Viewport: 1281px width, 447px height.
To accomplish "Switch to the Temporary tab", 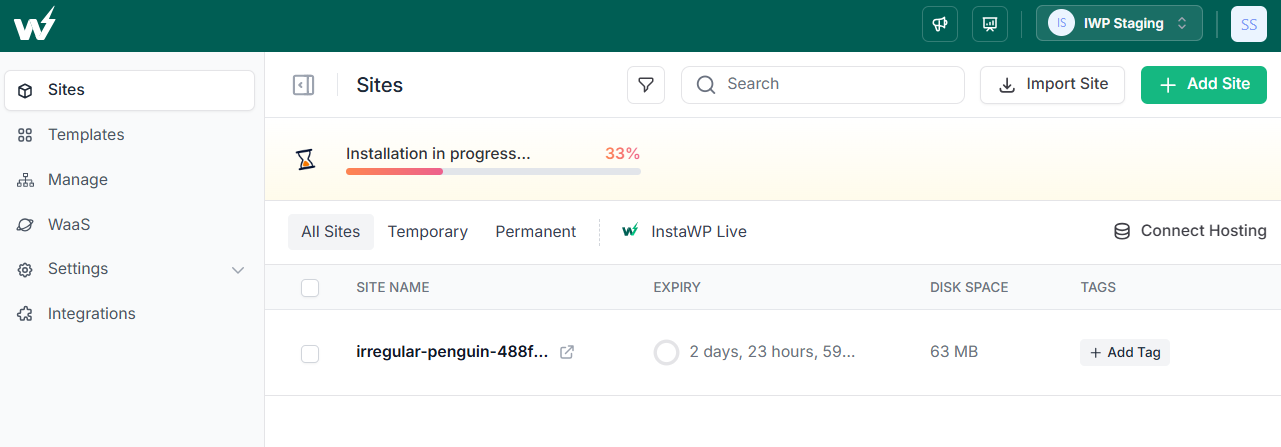I will click(428, 232).
